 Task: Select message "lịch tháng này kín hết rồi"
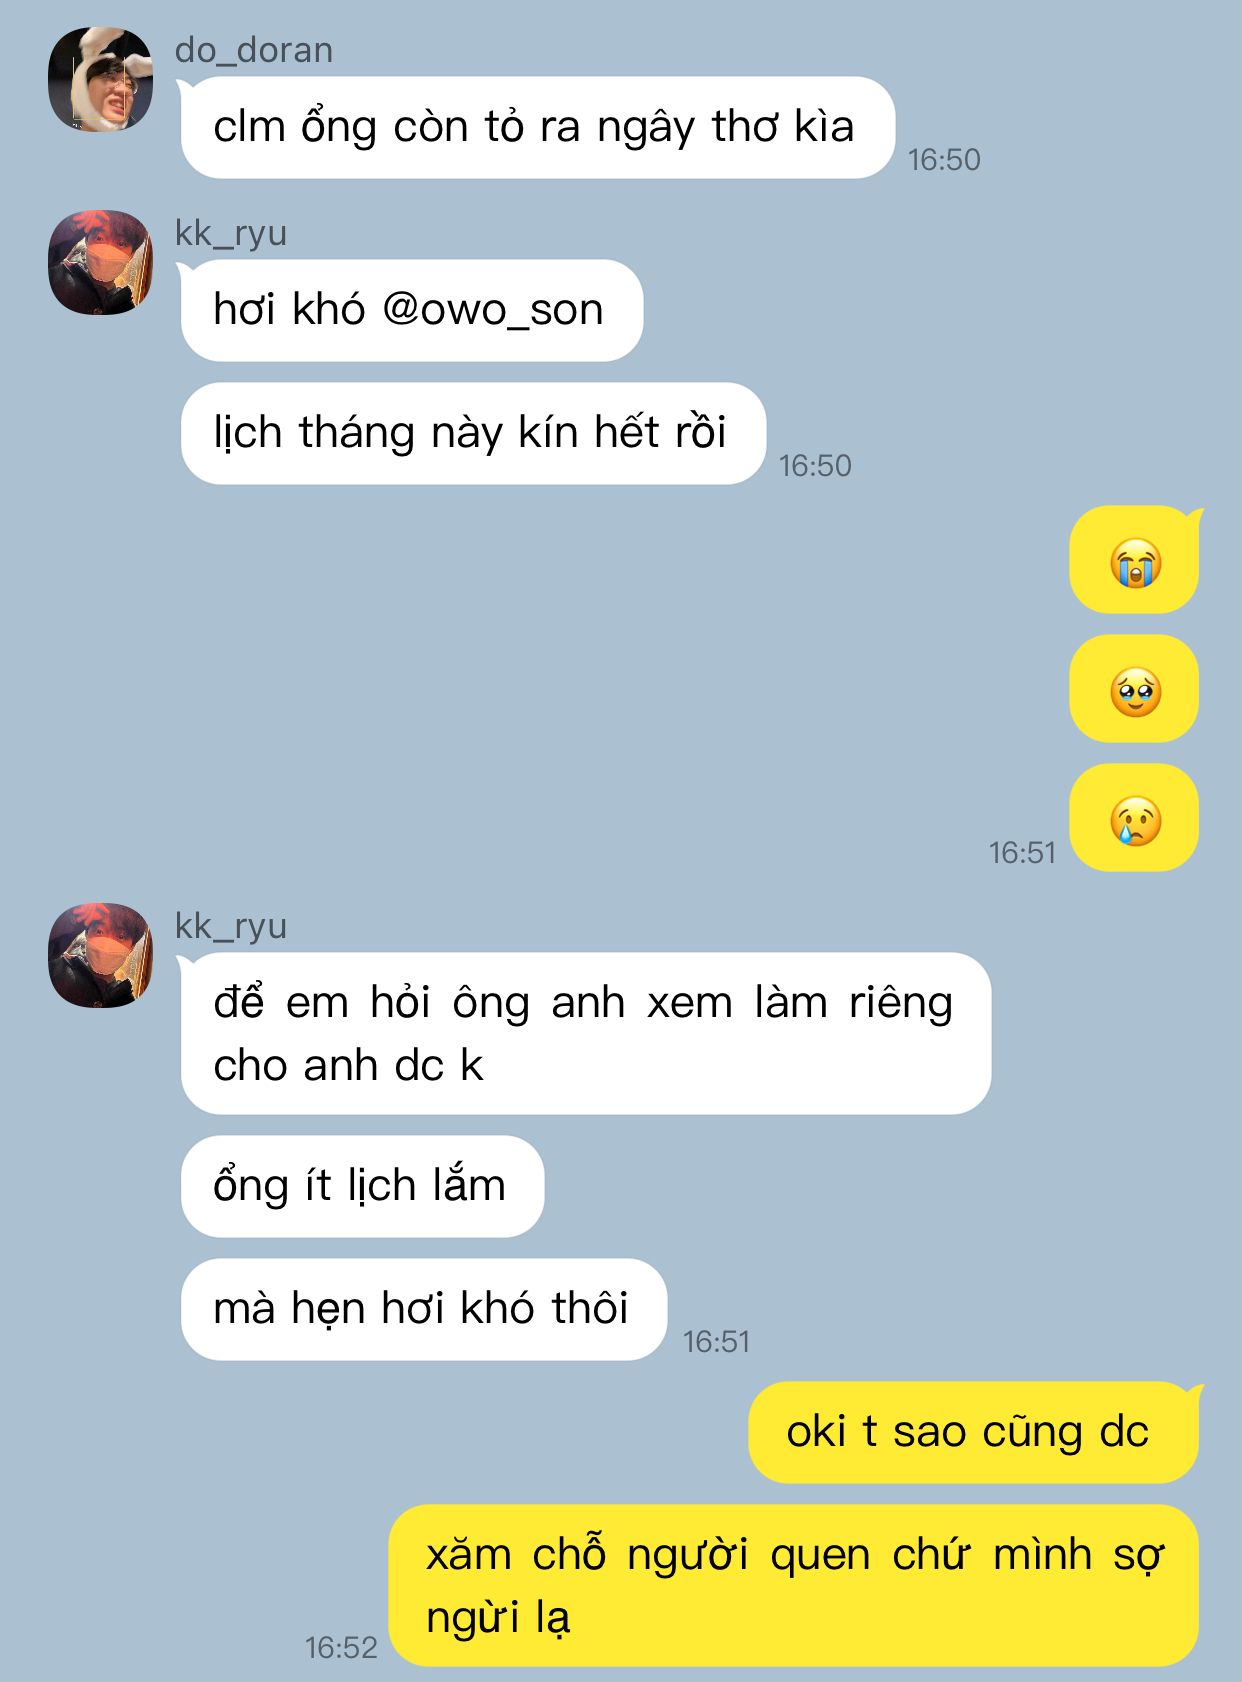tap(473, 433)
